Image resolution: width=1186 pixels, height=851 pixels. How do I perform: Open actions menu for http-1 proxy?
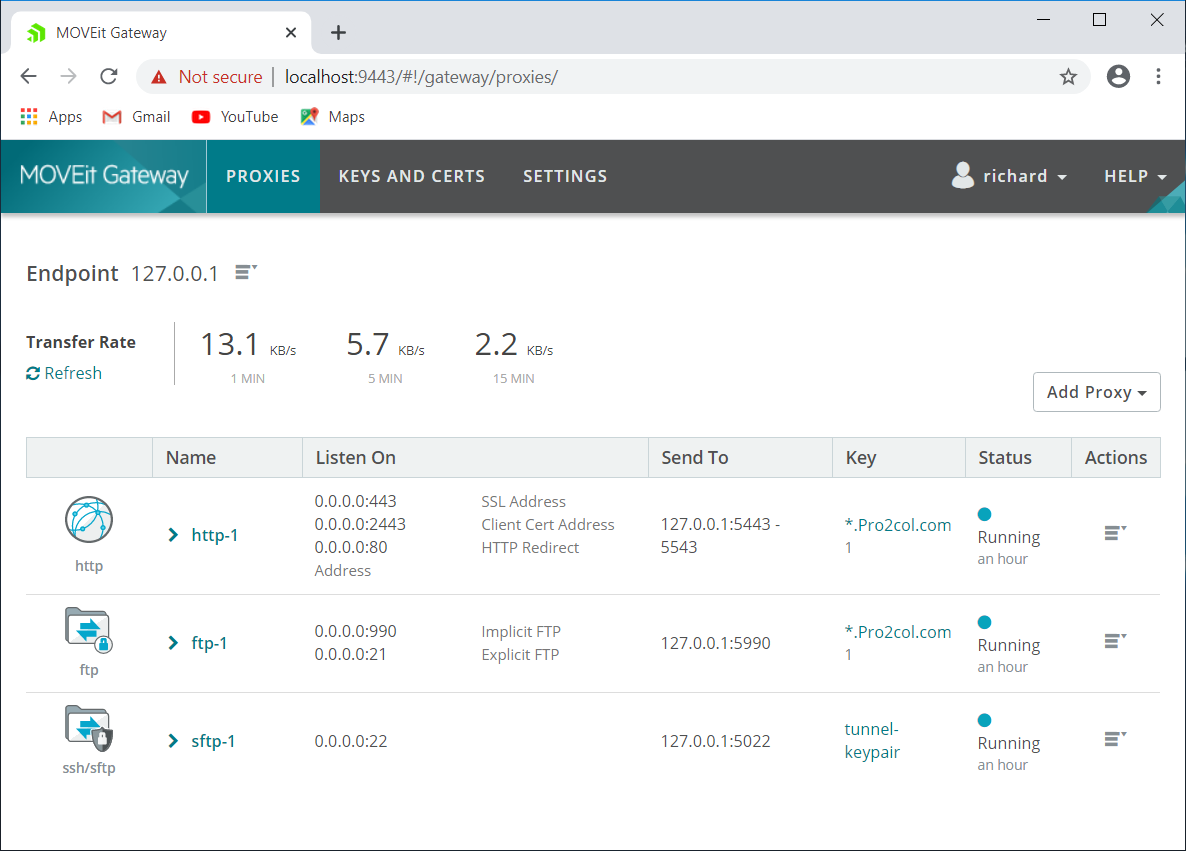1115,533
